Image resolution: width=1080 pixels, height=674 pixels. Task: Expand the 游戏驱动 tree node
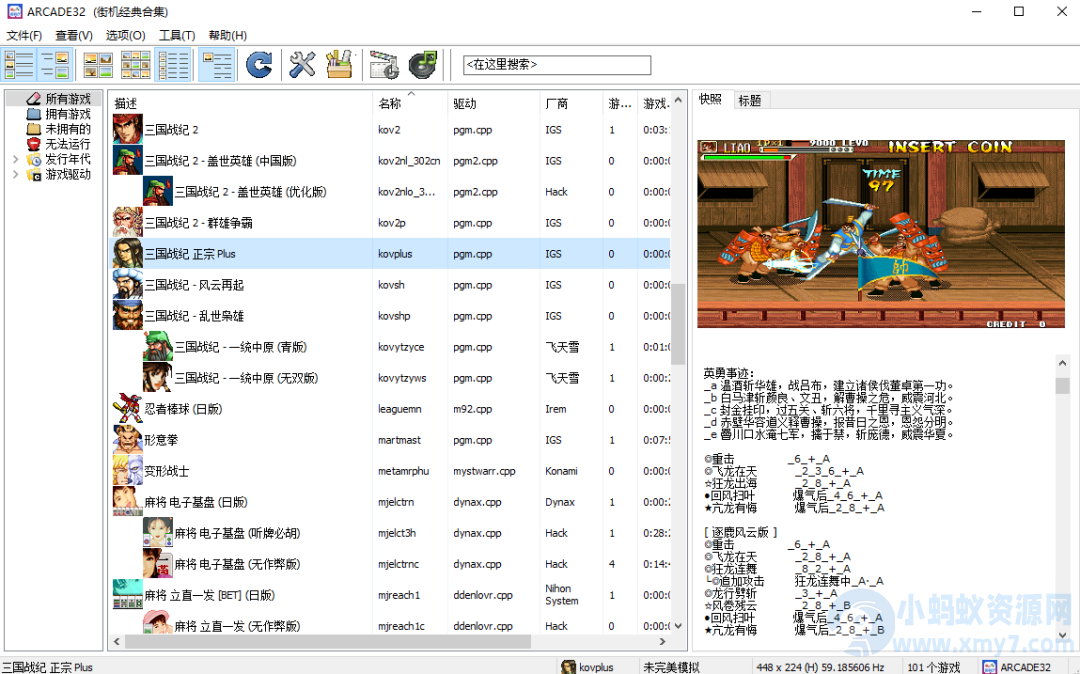[15, 174]
